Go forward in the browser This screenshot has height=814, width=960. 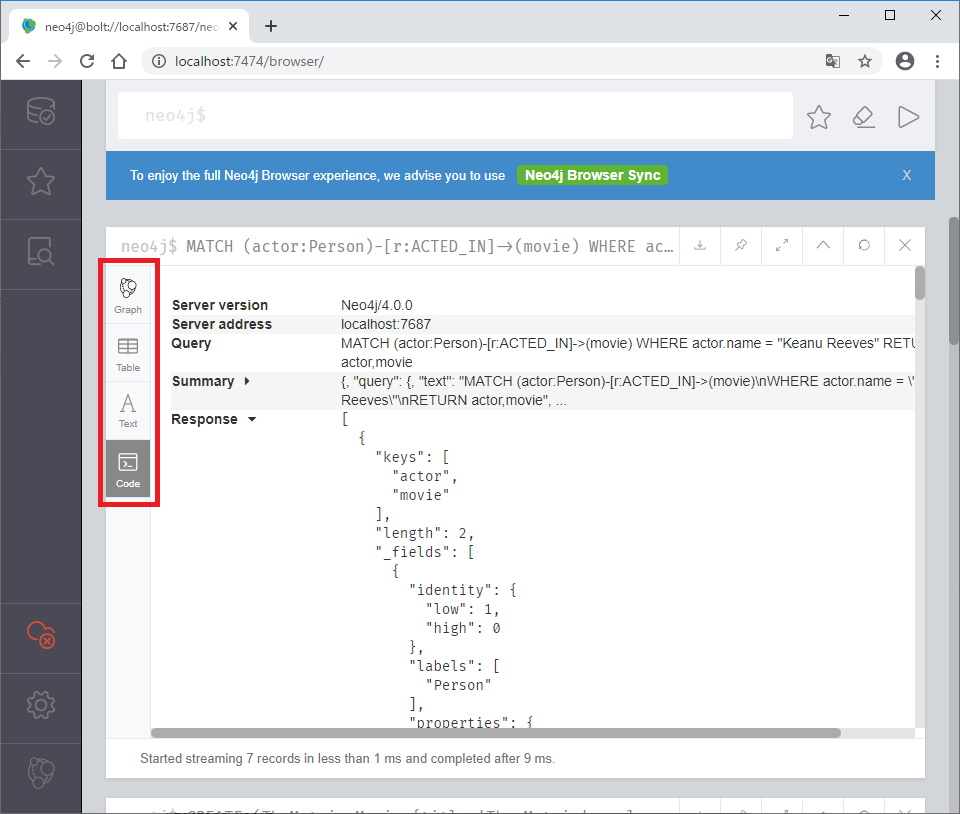coord(55,61)
